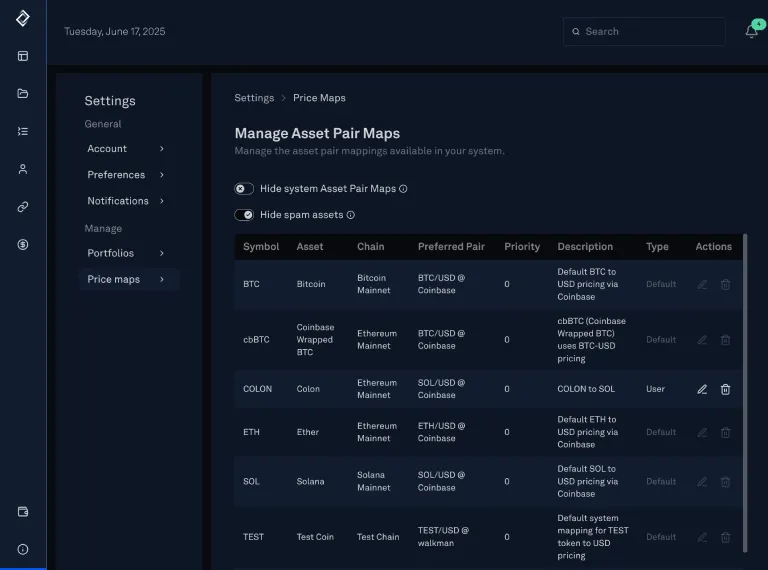Viewport: 768px width, 570px height.
Task: Open the task list icon in sidebar
Action: (x=23, y=131)
